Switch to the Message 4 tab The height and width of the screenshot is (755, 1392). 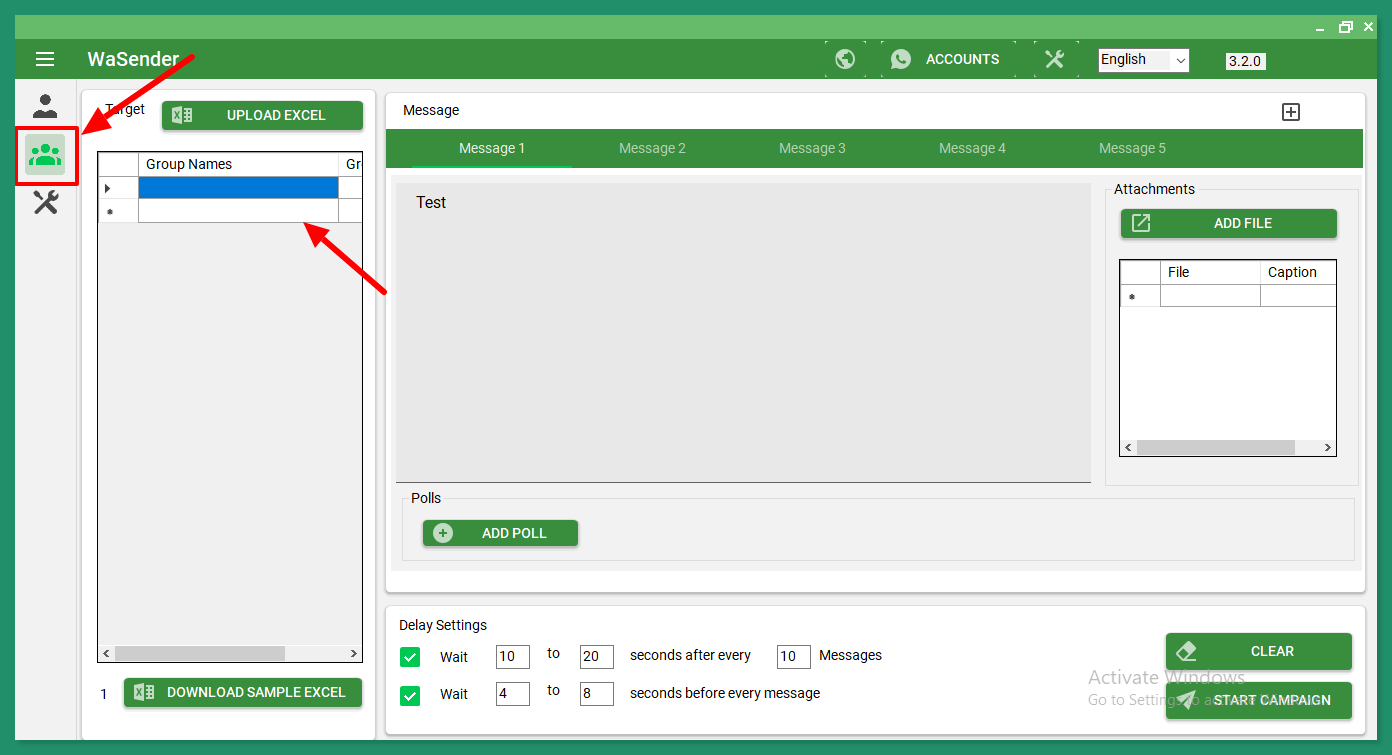pyautogui.click(x=972, y=148)
